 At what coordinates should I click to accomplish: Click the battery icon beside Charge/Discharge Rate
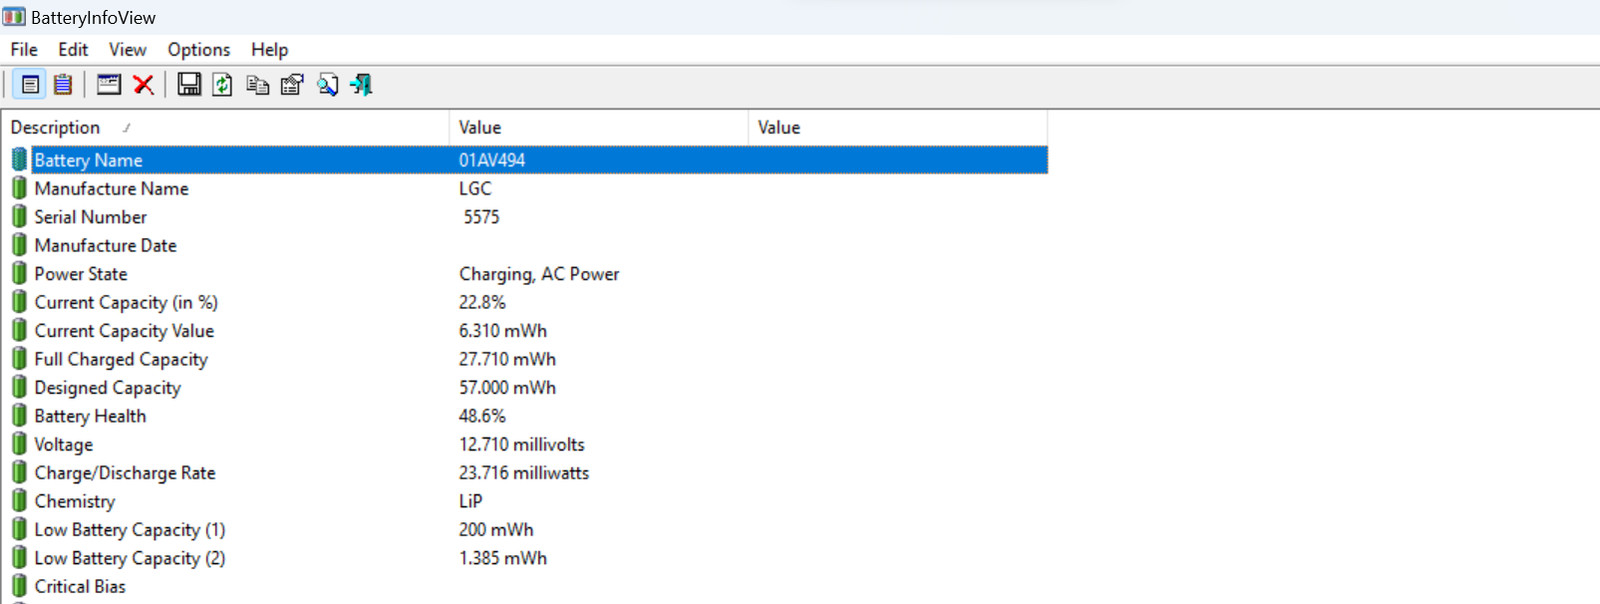[x=19, y=473]
